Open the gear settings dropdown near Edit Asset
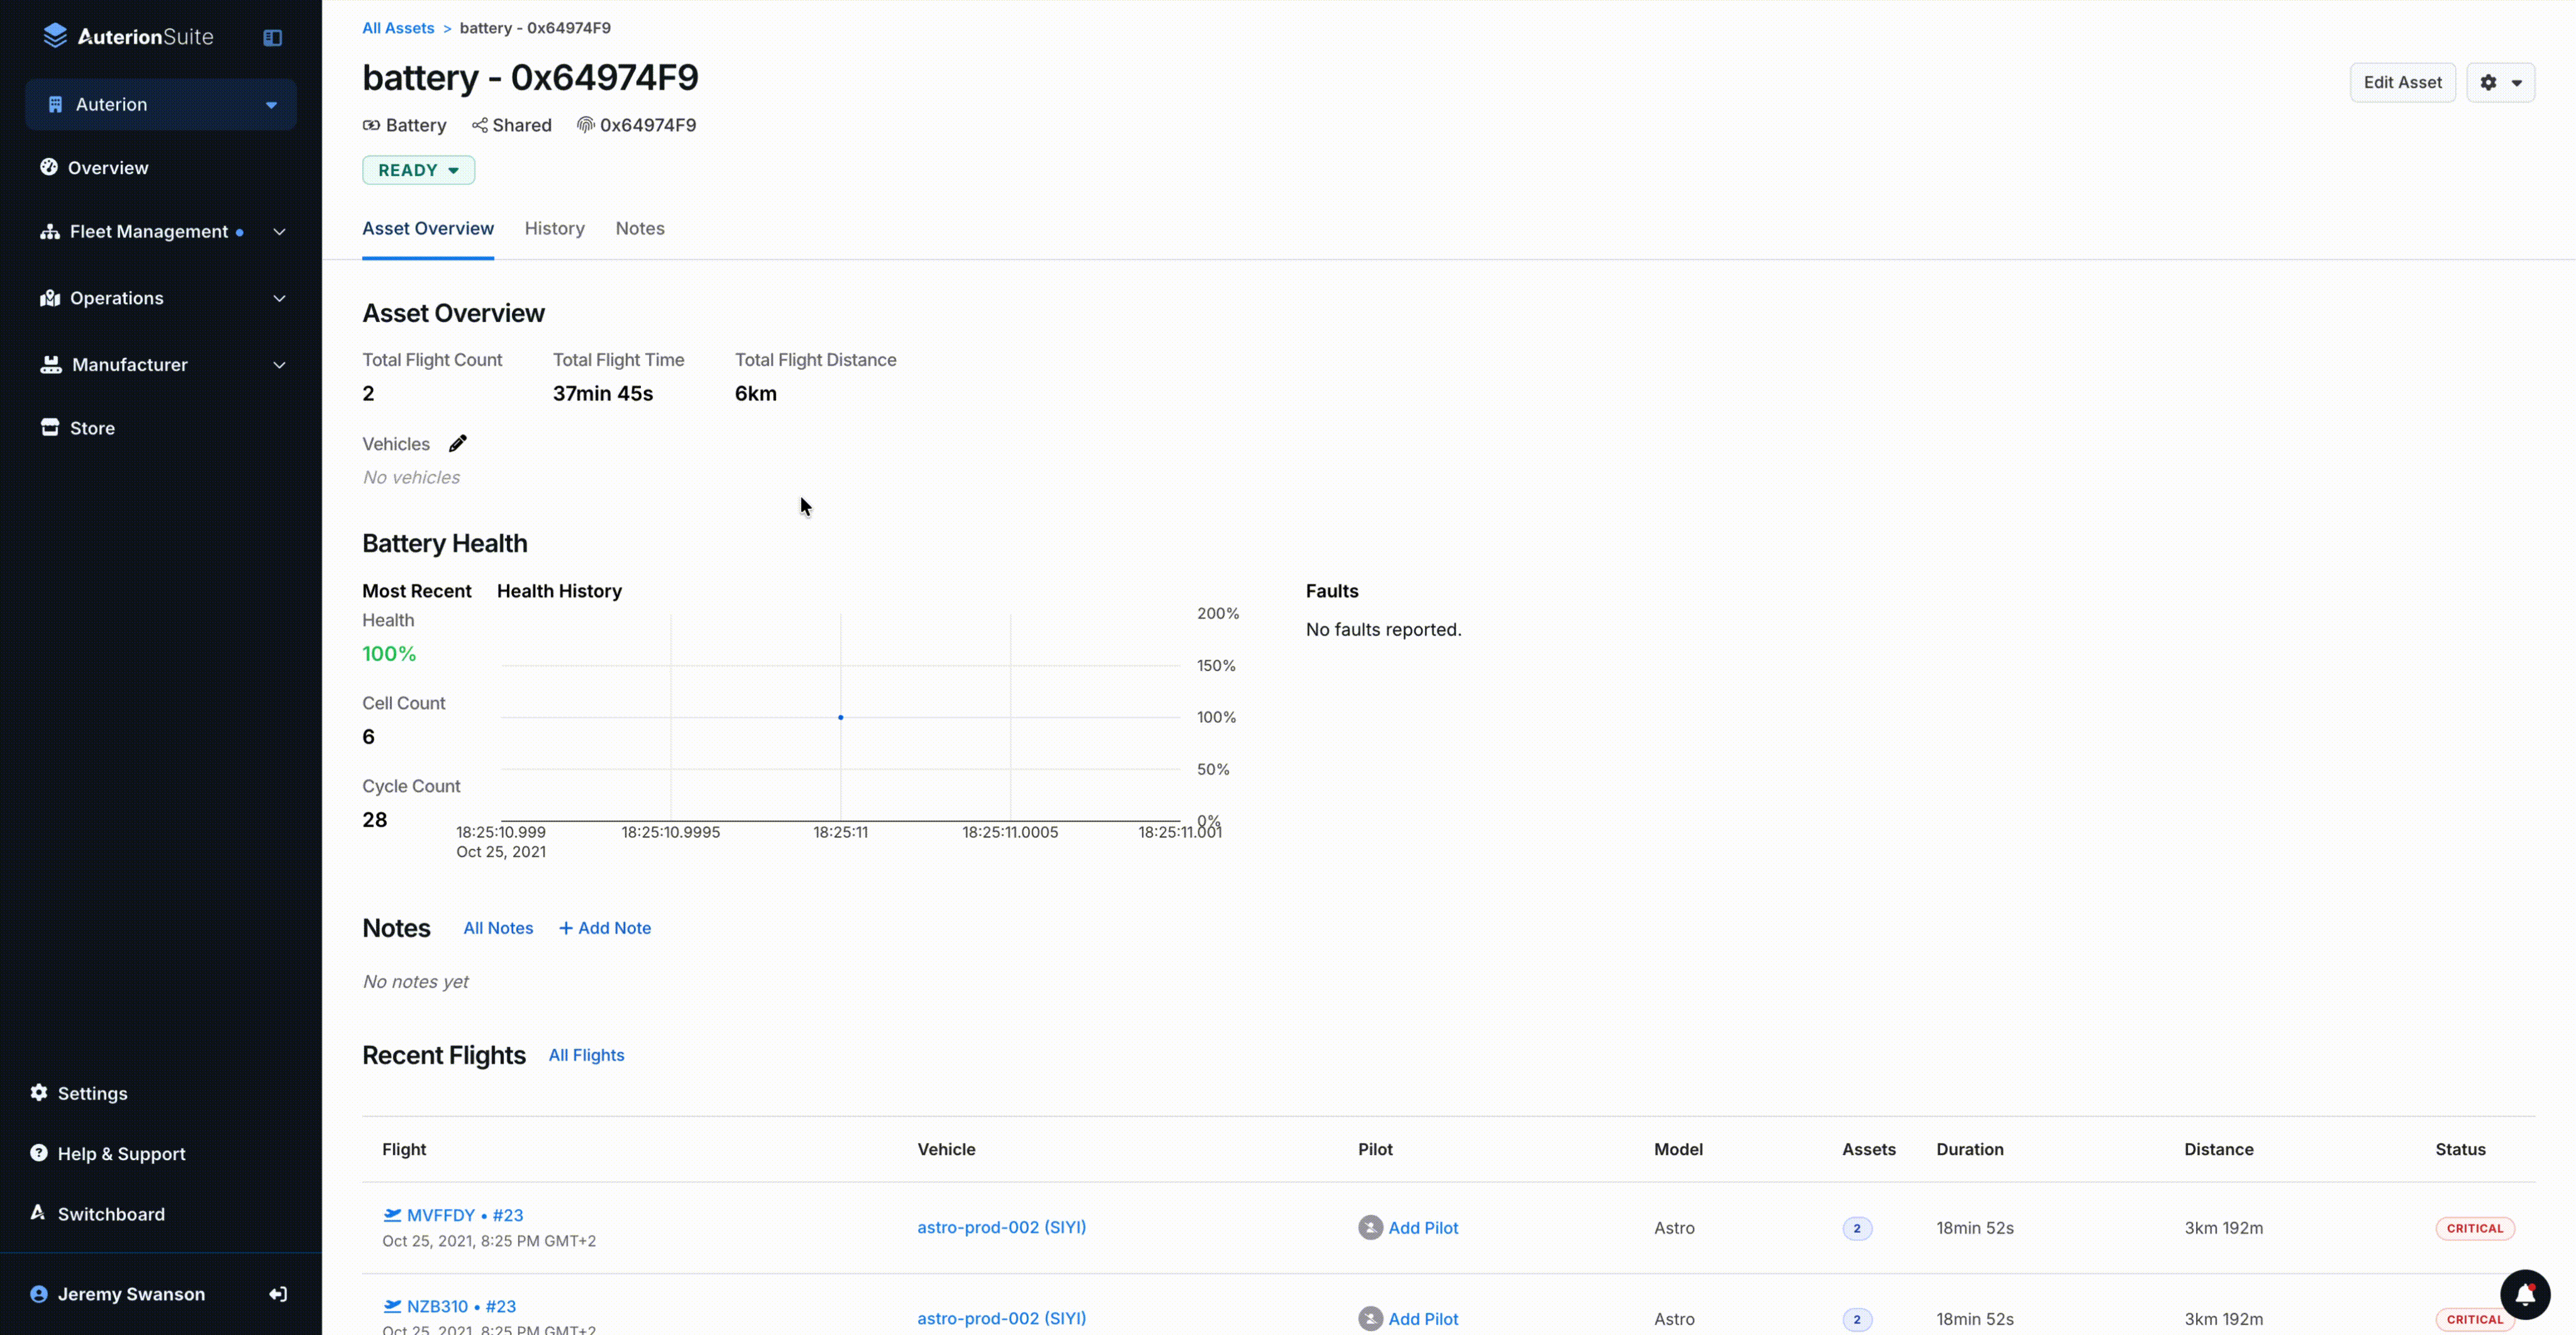The height and width of the screenshot is (1335, 2576). point(2500,82)
